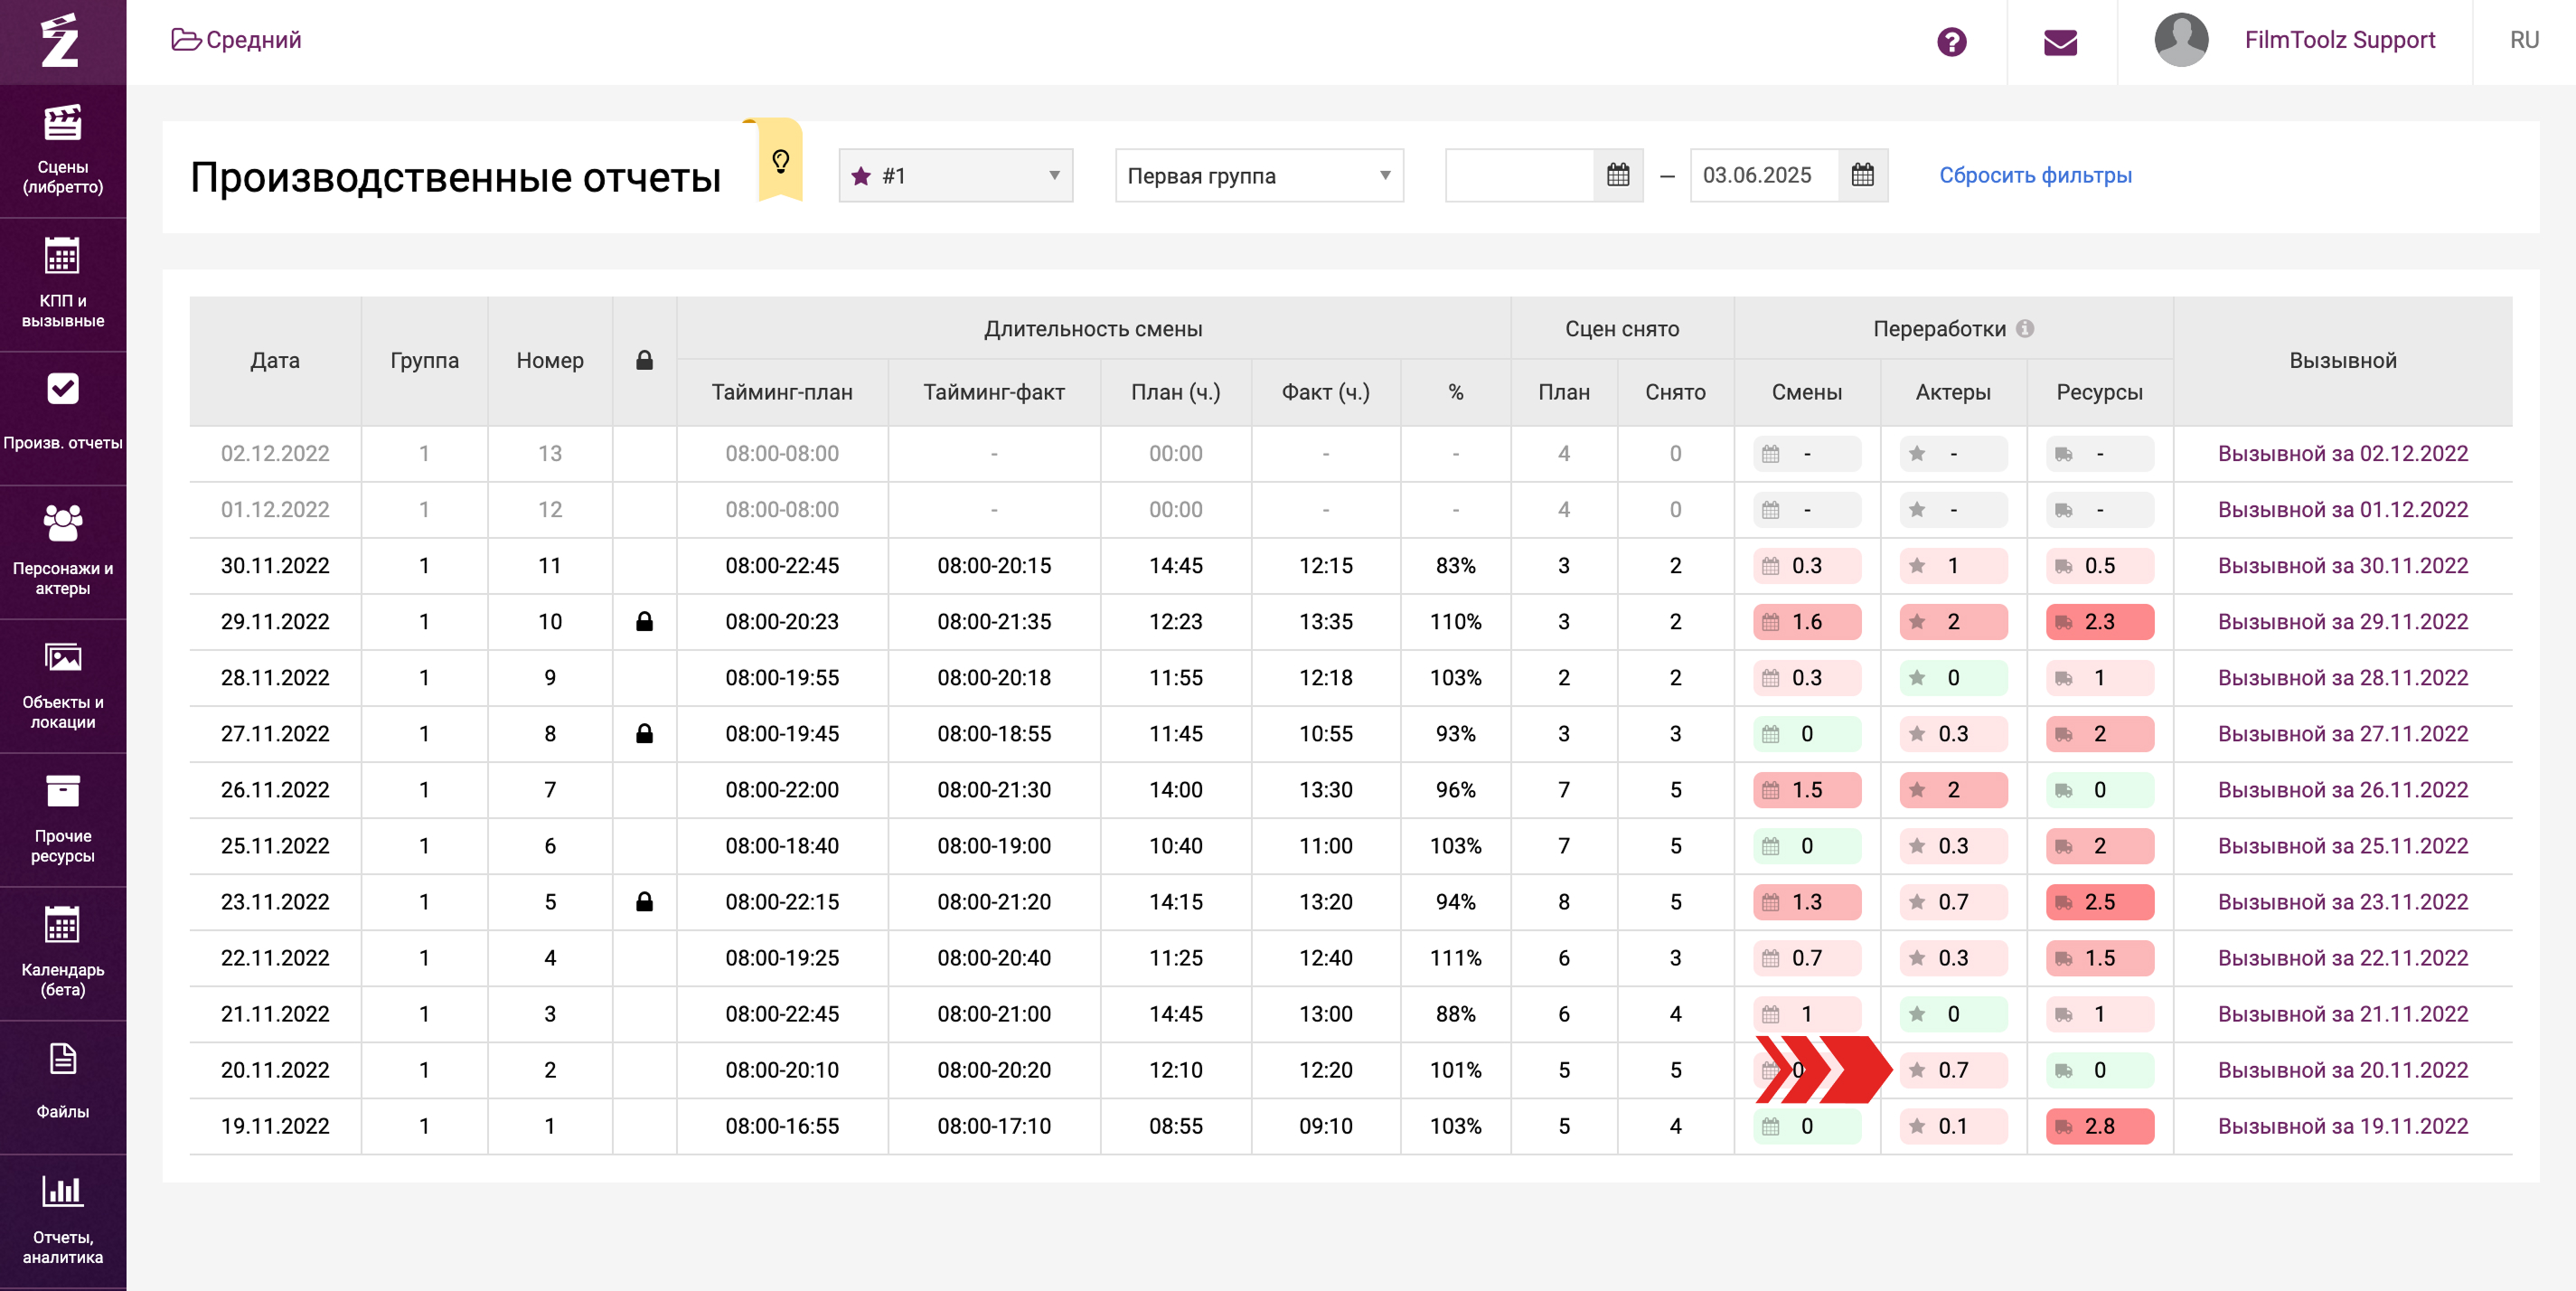Click timing-plan 08:00-22:45 in 30.11.2022 row
2576x1291 pixels.
click(782, 565)
